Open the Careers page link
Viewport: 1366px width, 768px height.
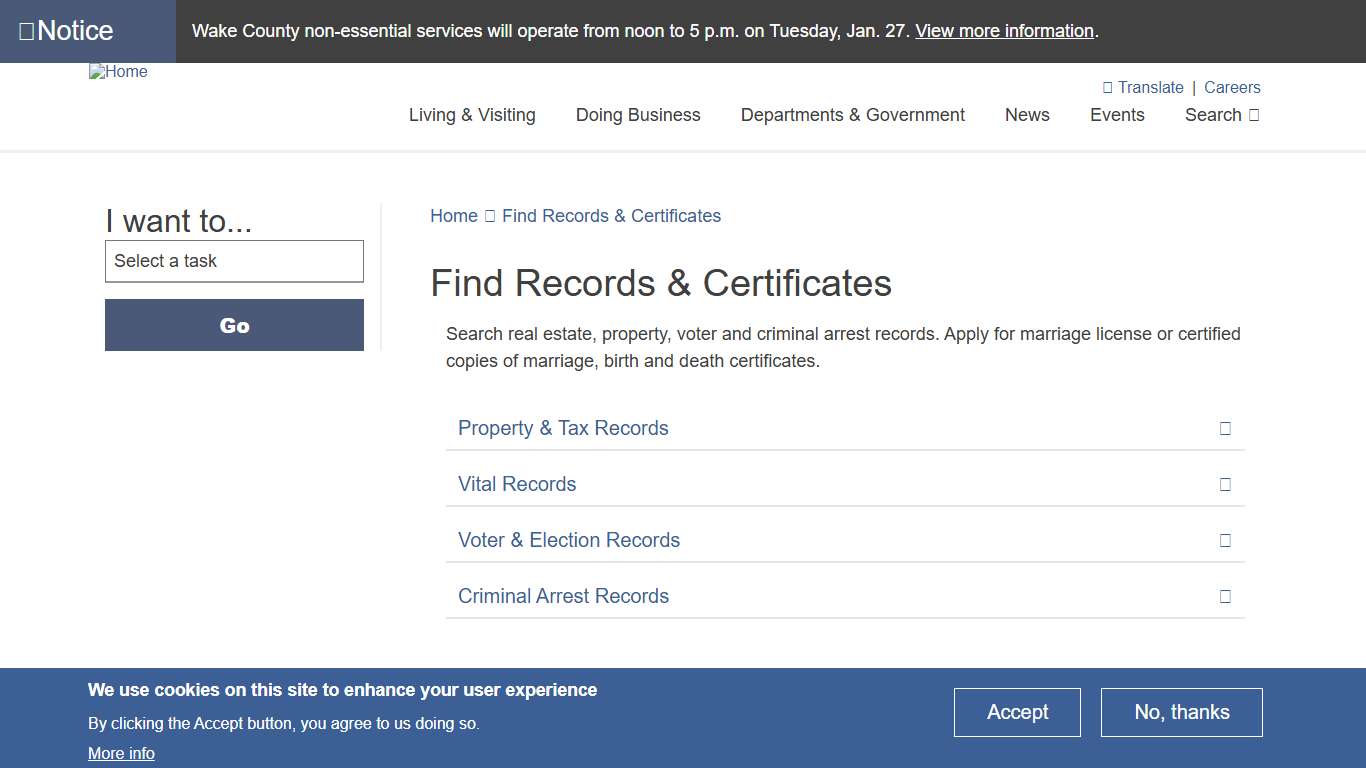[1232, 87]
